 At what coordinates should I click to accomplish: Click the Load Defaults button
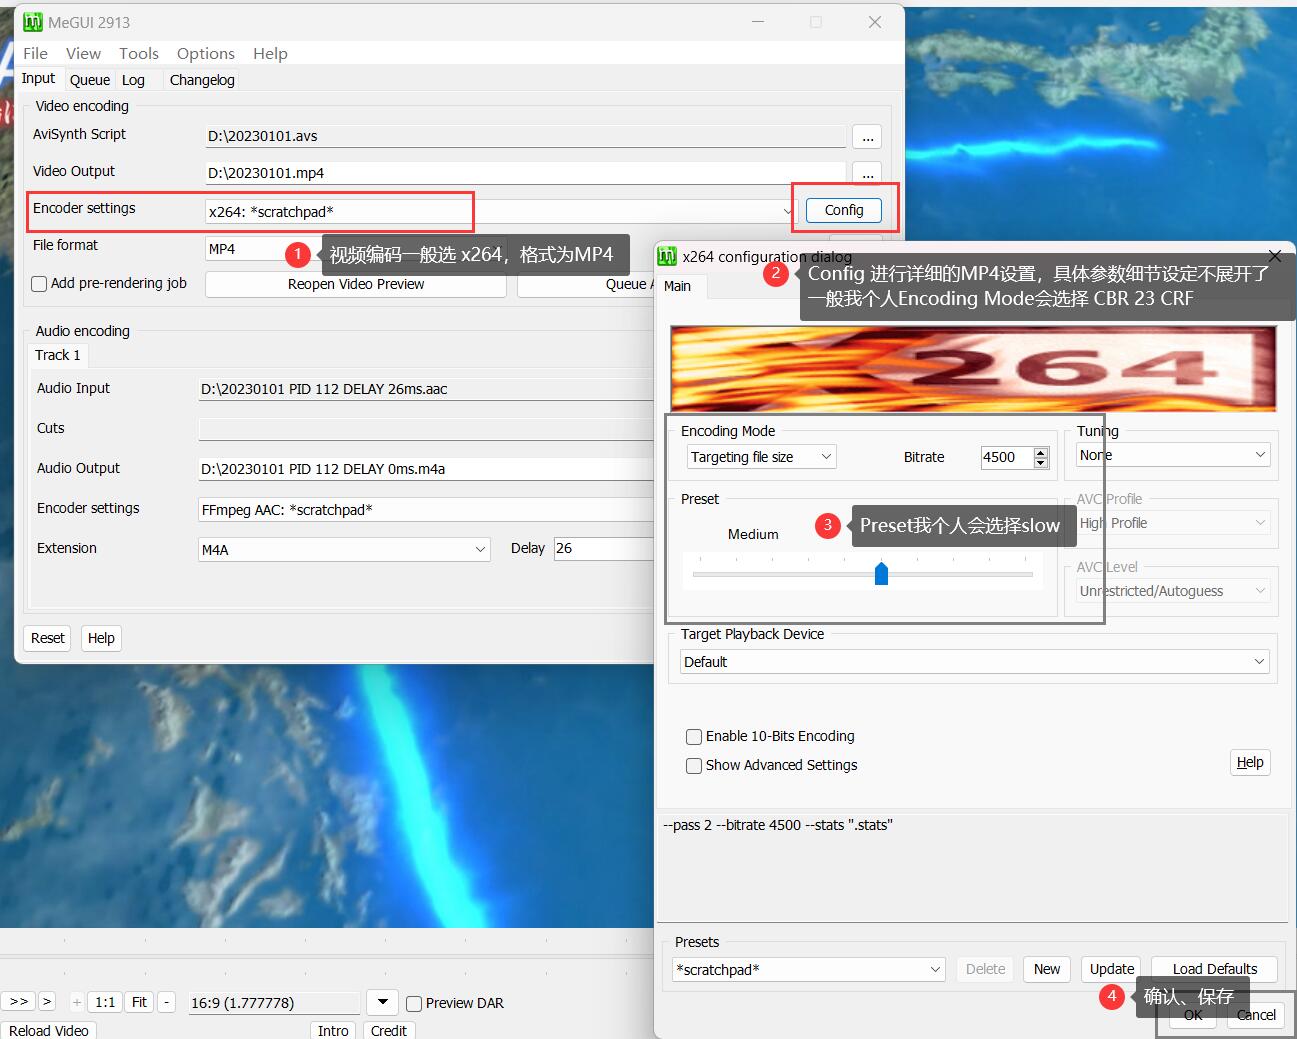pos(1214,969)
